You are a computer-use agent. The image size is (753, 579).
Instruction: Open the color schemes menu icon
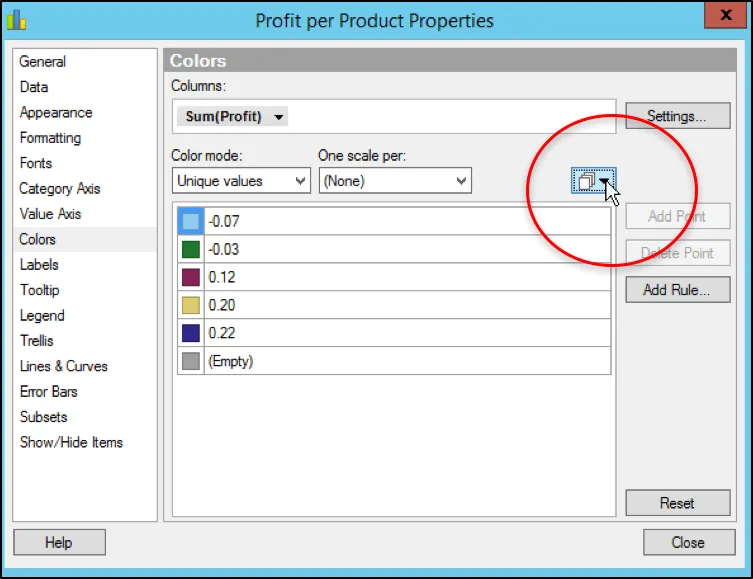point(593,181)
